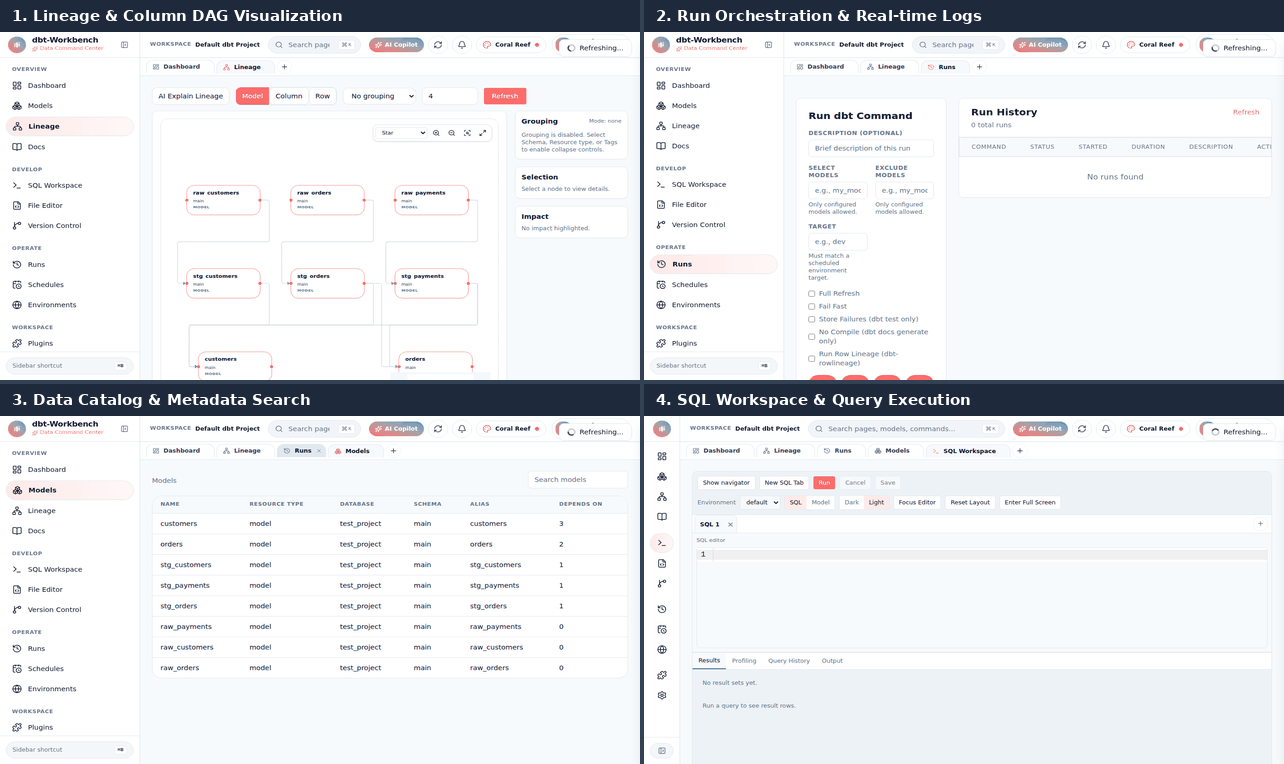Image resolution: width=1284 pixels, height=764 pixels.
Task: Click New SQL Tab button
Action: [784, 482]
